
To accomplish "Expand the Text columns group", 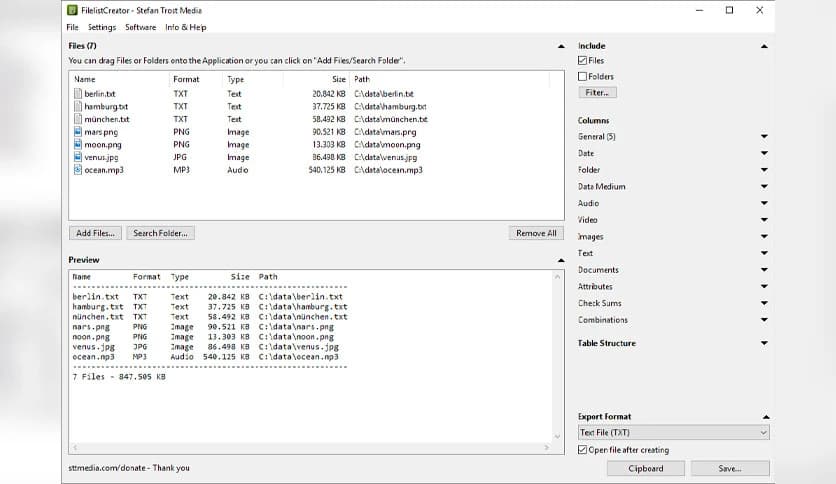I will [764, 253].
